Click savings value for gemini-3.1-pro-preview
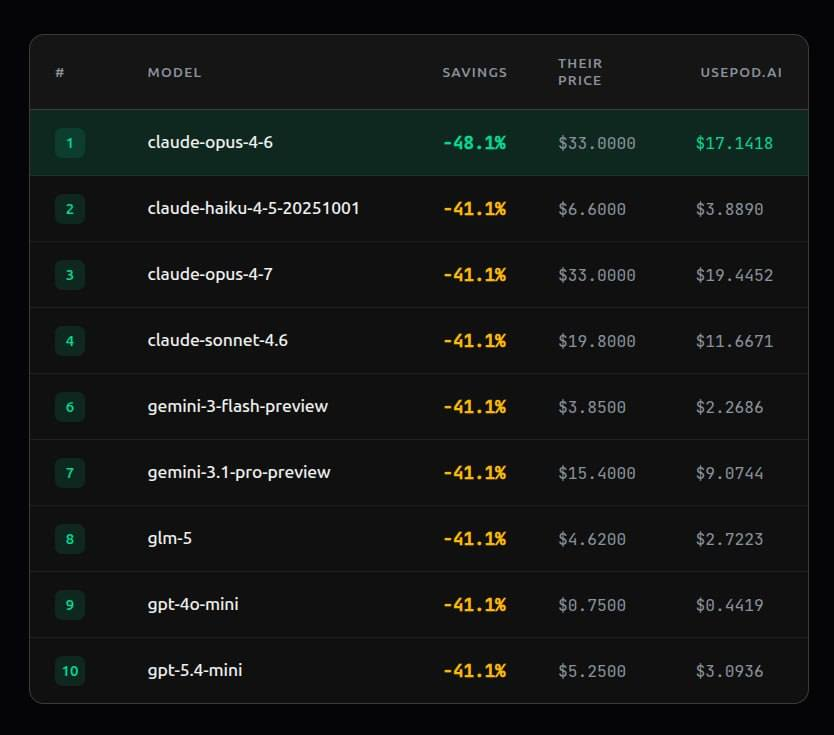Screen dimensions: 834x735 (474, 473)
